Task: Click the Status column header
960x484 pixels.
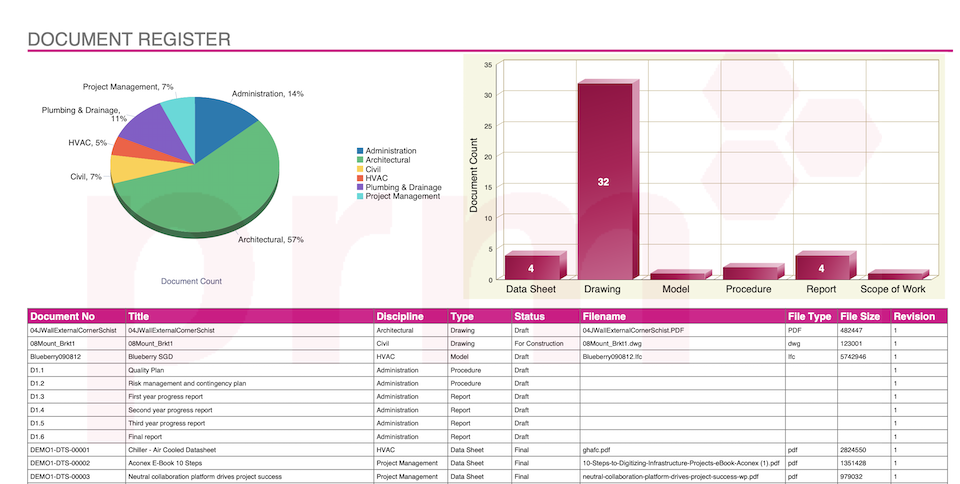Action: click(x=529, y=317)
